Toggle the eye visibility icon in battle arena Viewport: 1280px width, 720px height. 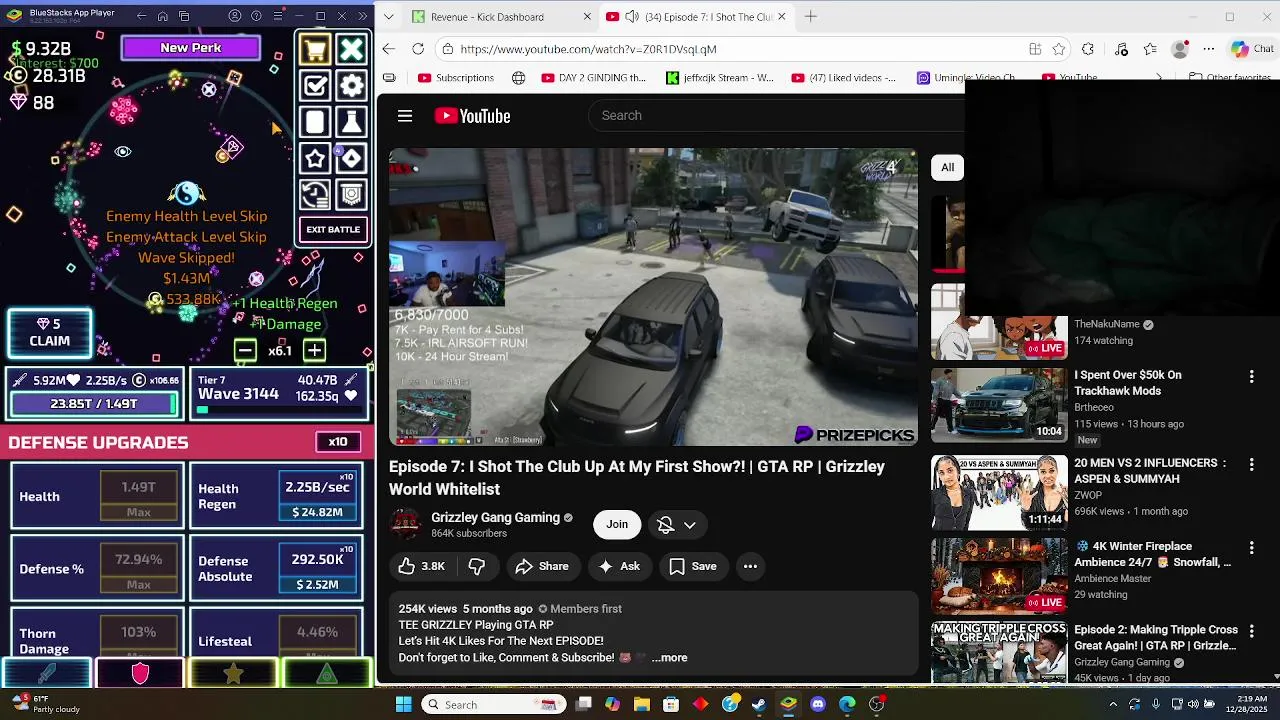[123, 151]
